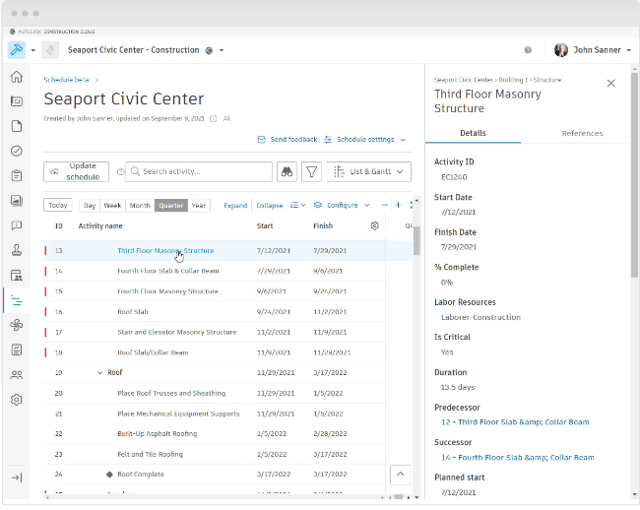Open the filter funnel button
Viewport: 640px width, 510px height.
pos(311,172)
